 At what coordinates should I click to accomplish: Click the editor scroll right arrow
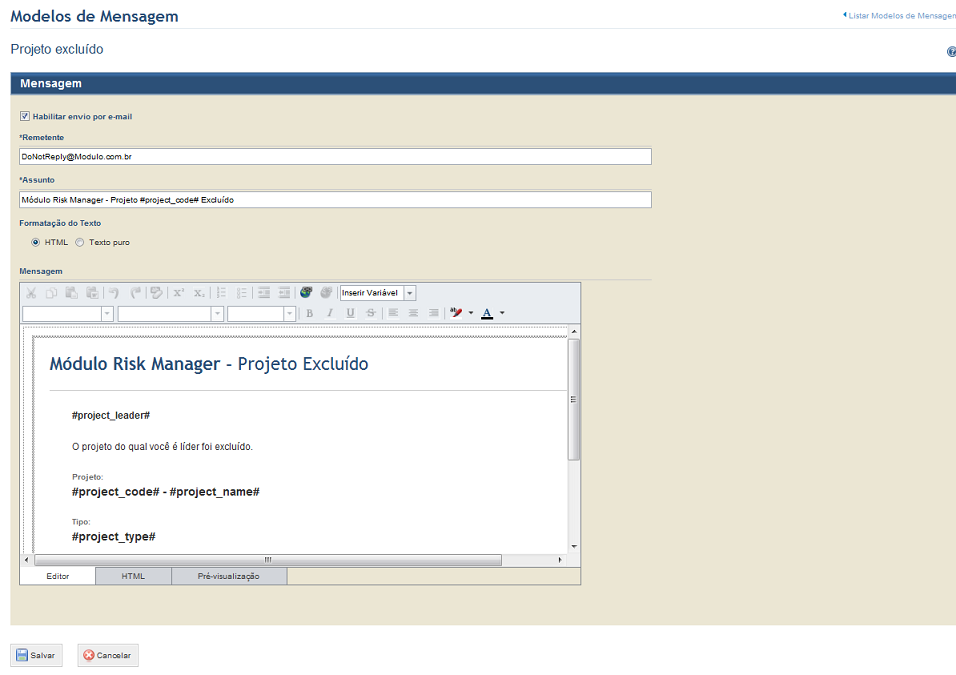[x=560, y=560]
